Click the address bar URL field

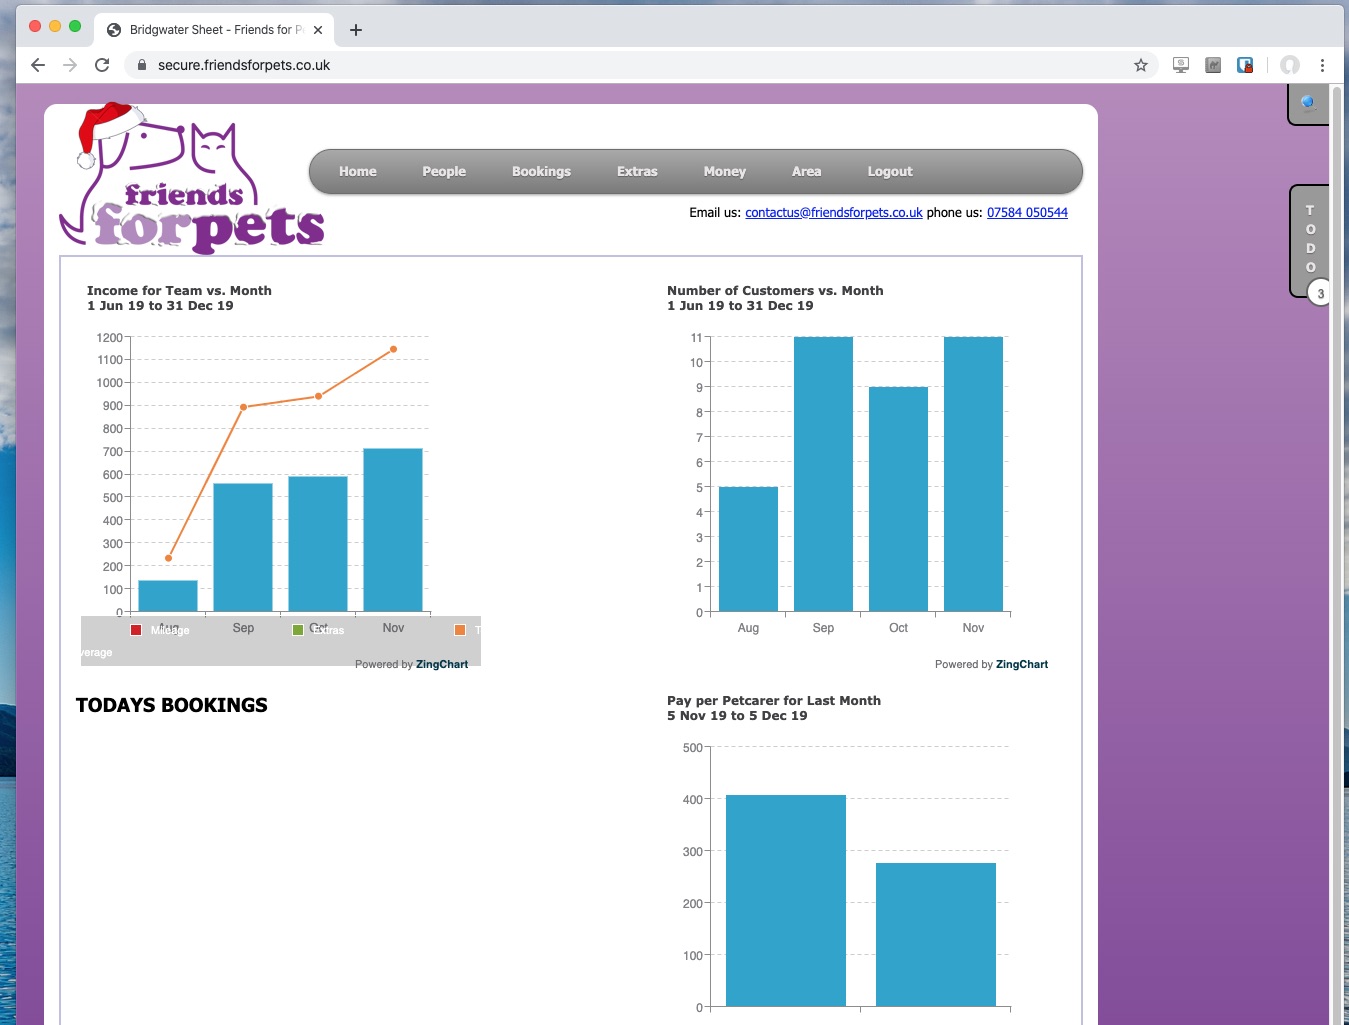point(640,65)
